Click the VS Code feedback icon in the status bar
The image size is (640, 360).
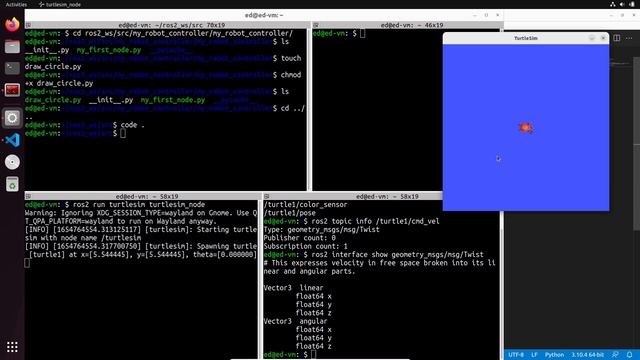(x=616, y=355)
